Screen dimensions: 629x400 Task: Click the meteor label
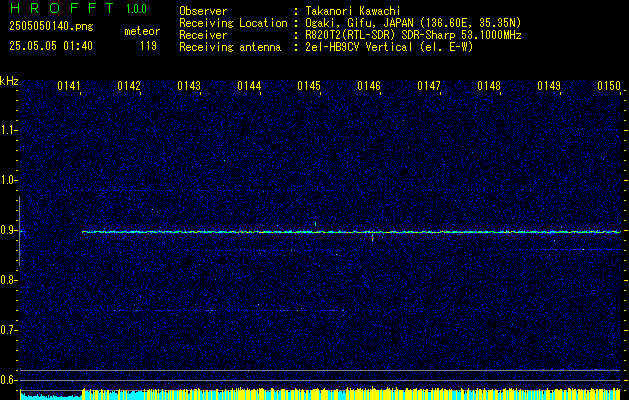coord(142,31)
